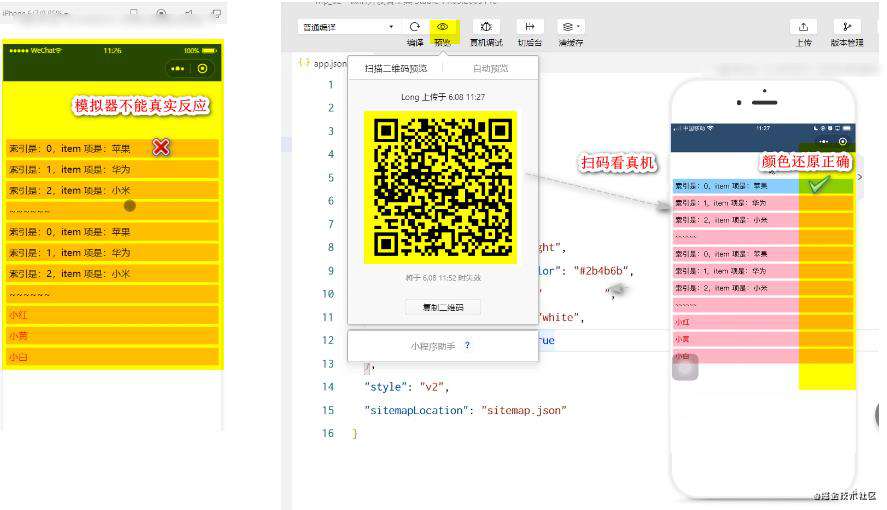The height and width of the screenshot is (510, 887).
Task: Expand the arrow next to 清缓存 icon
Action: tap(578, 27)
